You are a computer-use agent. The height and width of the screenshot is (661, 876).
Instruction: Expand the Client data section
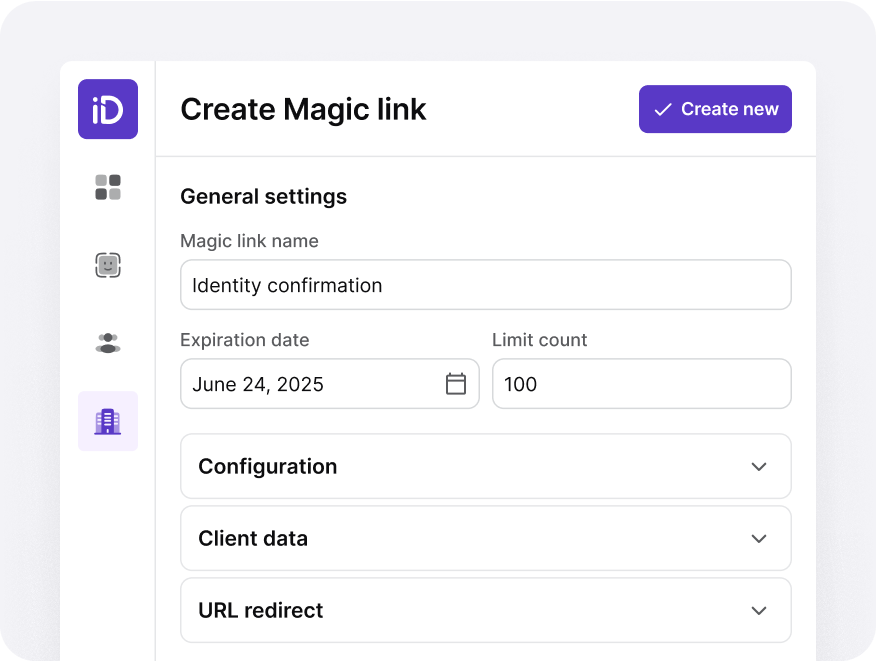[485, 538]
